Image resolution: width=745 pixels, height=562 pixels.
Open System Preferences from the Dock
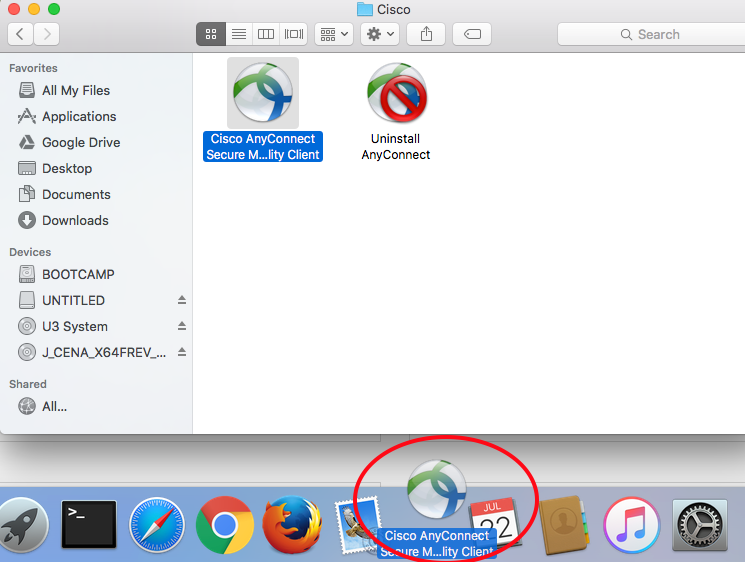click(699, 525)
